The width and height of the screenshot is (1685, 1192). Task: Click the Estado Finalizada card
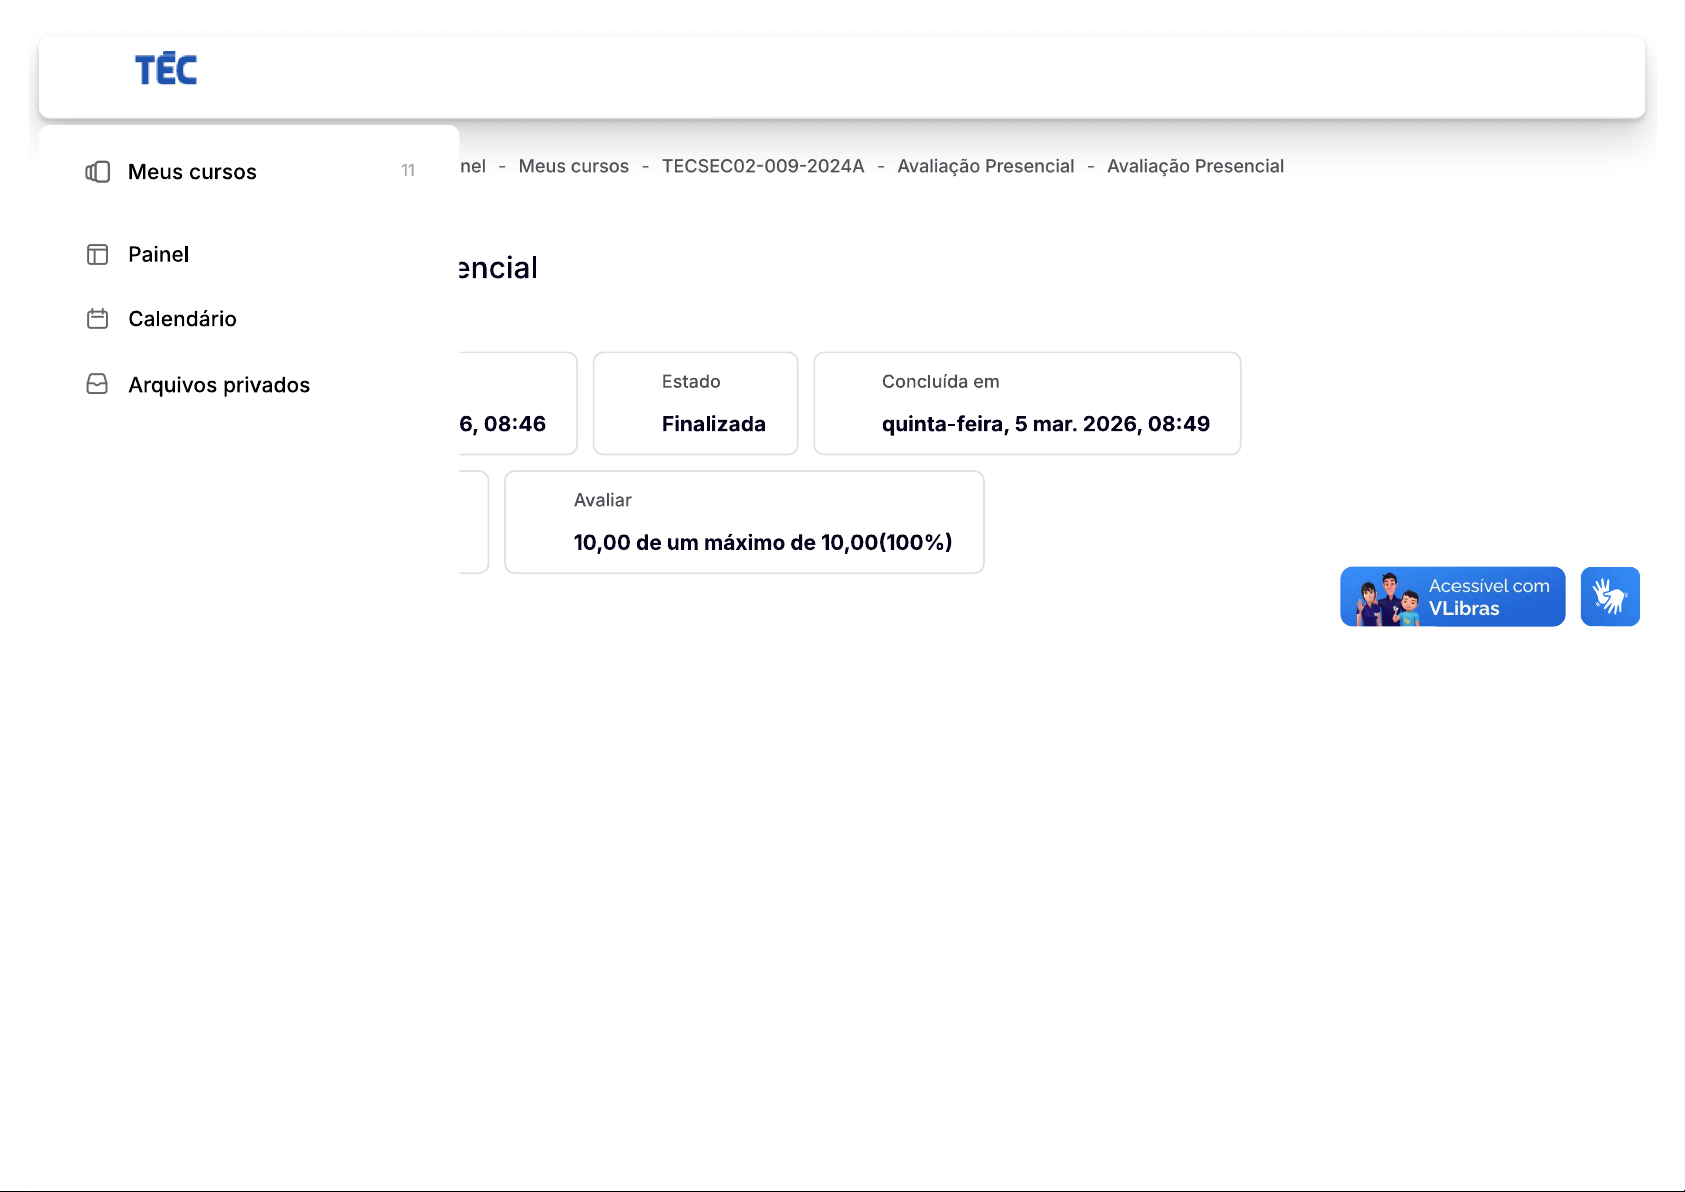coord(695,403)
